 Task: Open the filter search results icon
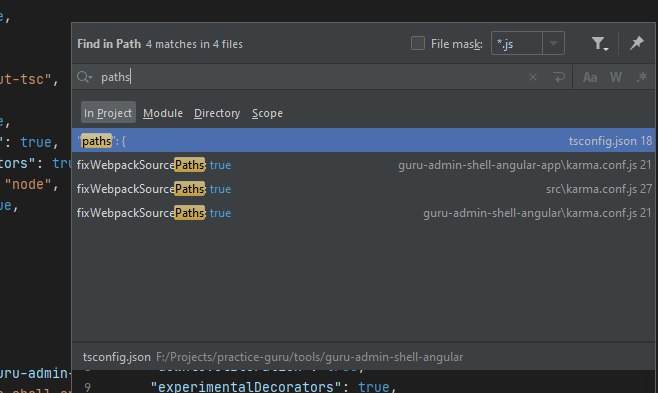599,43
